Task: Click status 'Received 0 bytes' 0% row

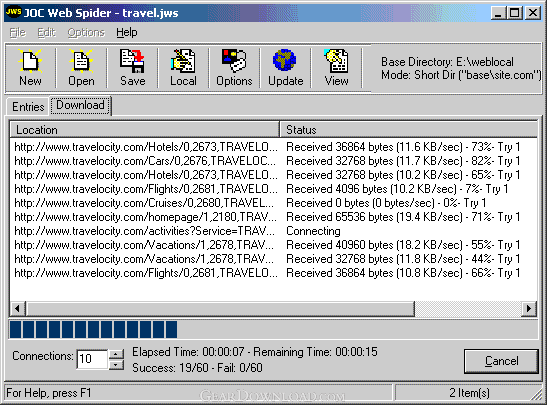Action: [x=386, y=203]
